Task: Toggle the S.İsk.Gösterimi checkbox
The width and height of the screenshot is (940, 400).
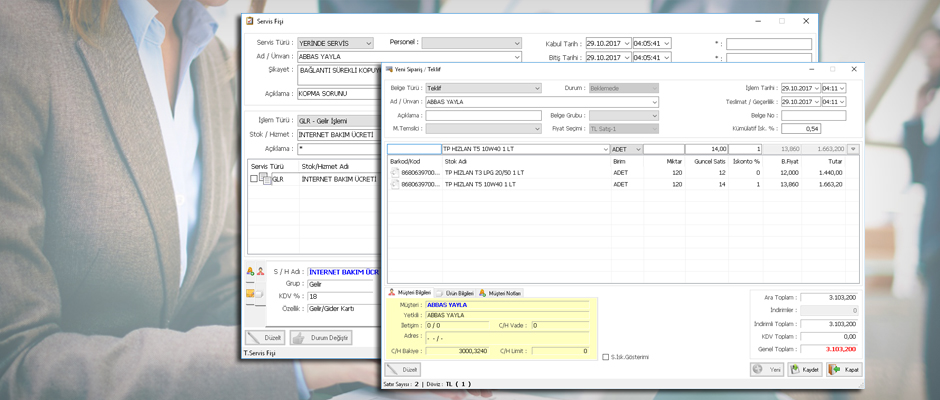Action: pos(605,357)
